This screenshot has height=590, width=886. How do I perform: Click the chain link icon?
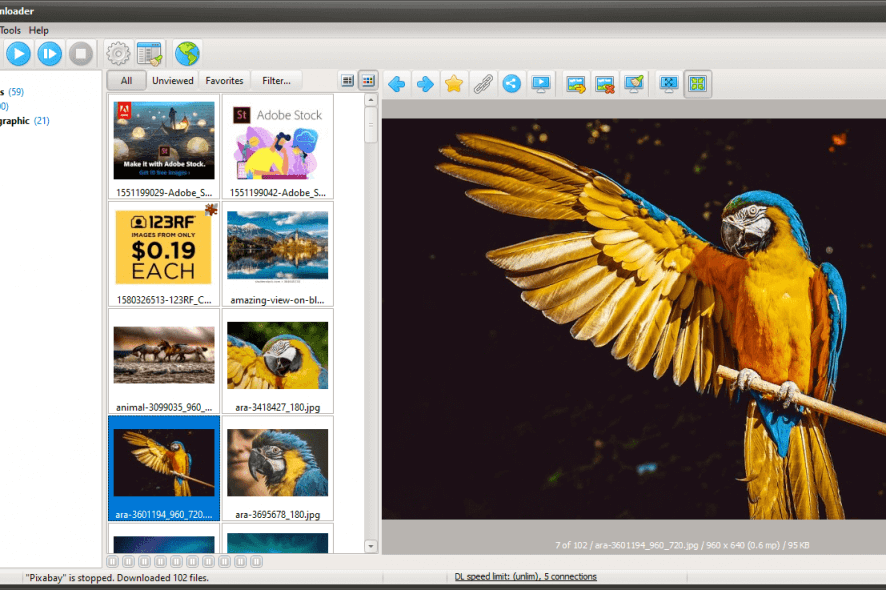click(483, 84)
